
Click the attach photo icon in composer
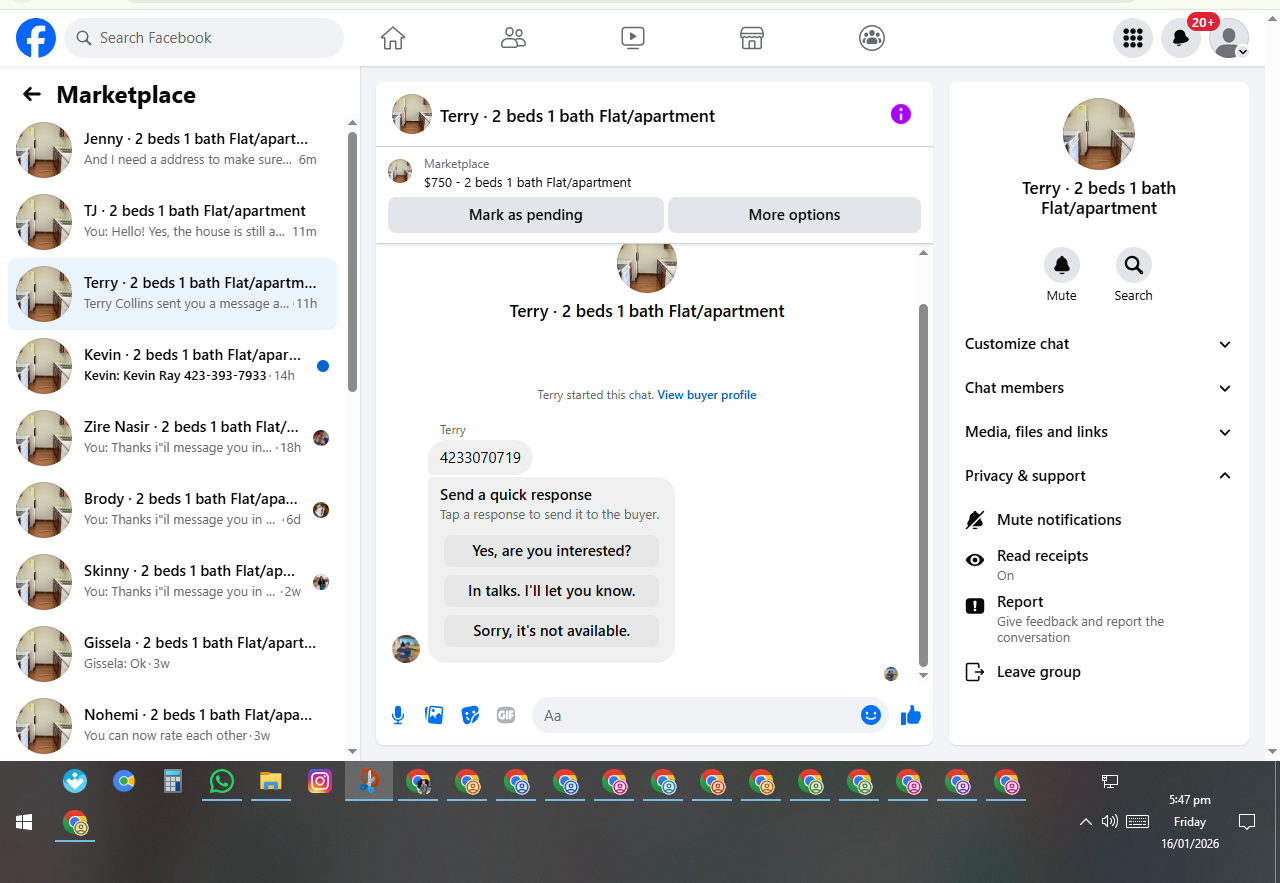click(x=434, y=715)
